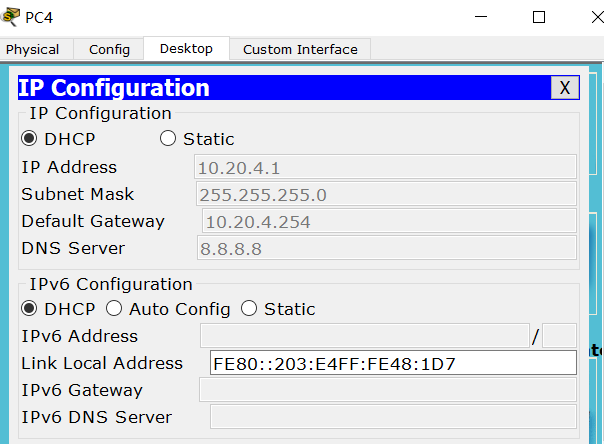Click the IPv6 DNS Server field
This screenshot has height=444, width=604.
coord(393,417)
